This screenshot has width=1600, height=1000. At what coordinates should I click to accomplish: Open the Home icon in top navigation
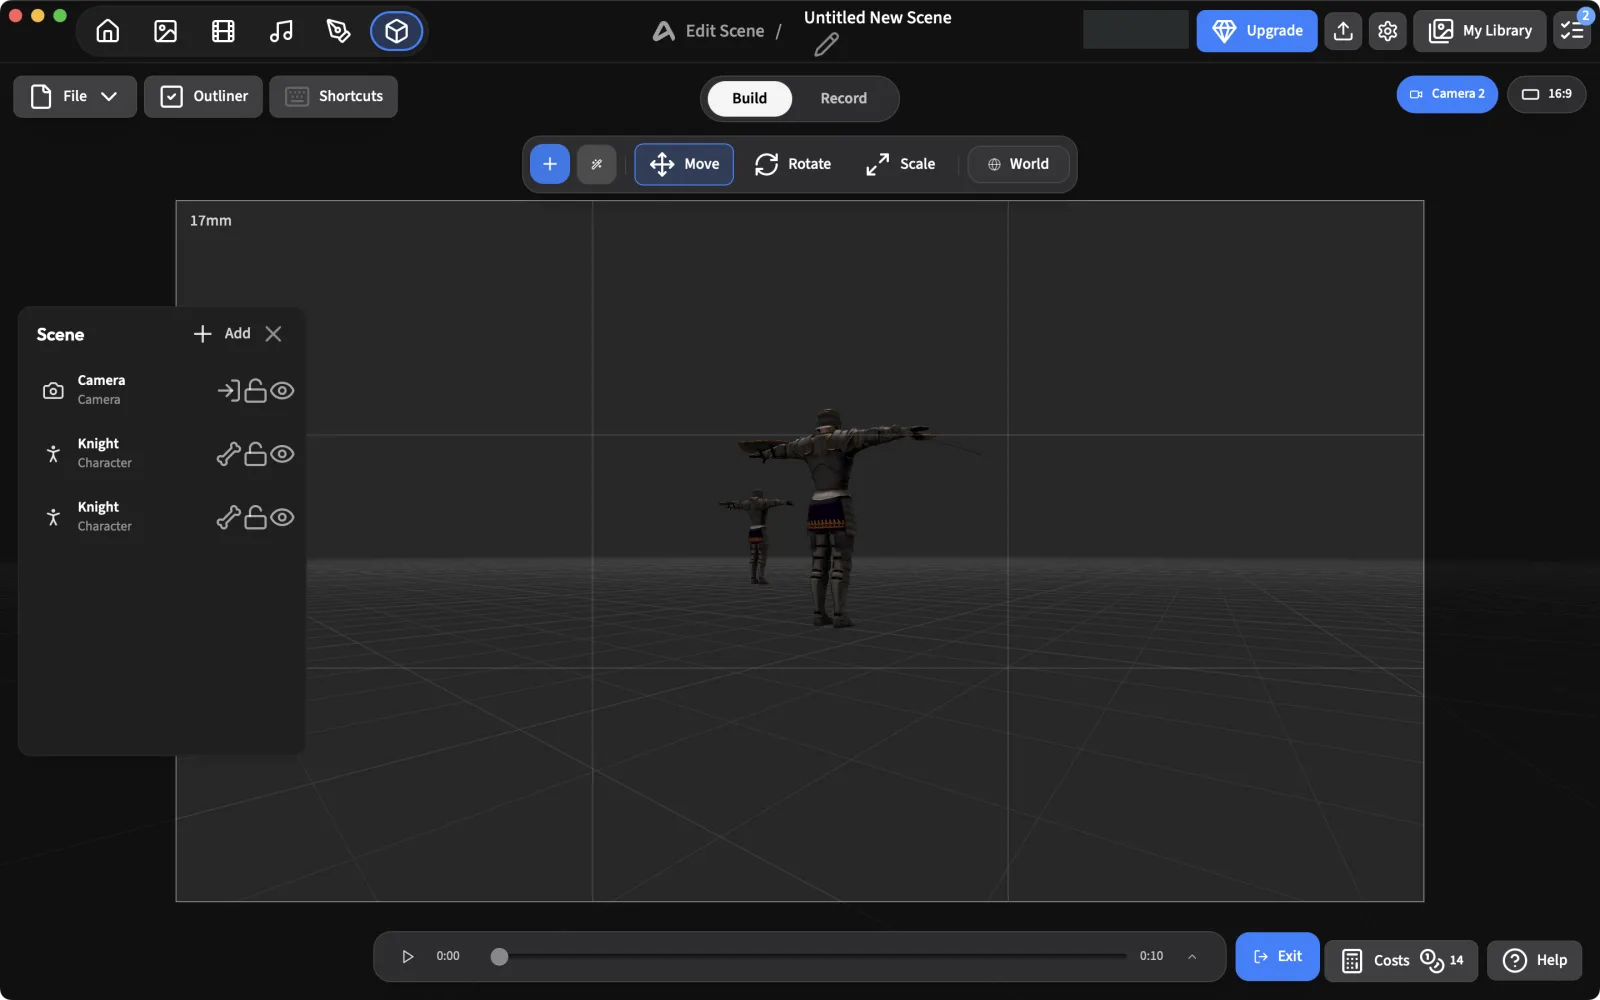coord(108,31)
